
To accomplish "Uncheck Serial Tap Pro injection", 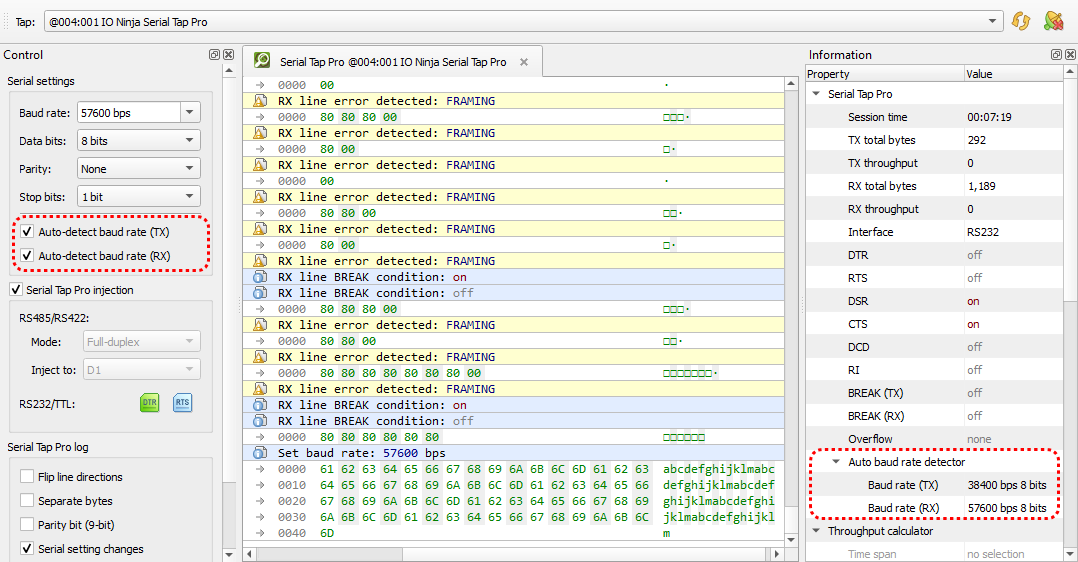I will pyautogui.click(x=16, y=290).
